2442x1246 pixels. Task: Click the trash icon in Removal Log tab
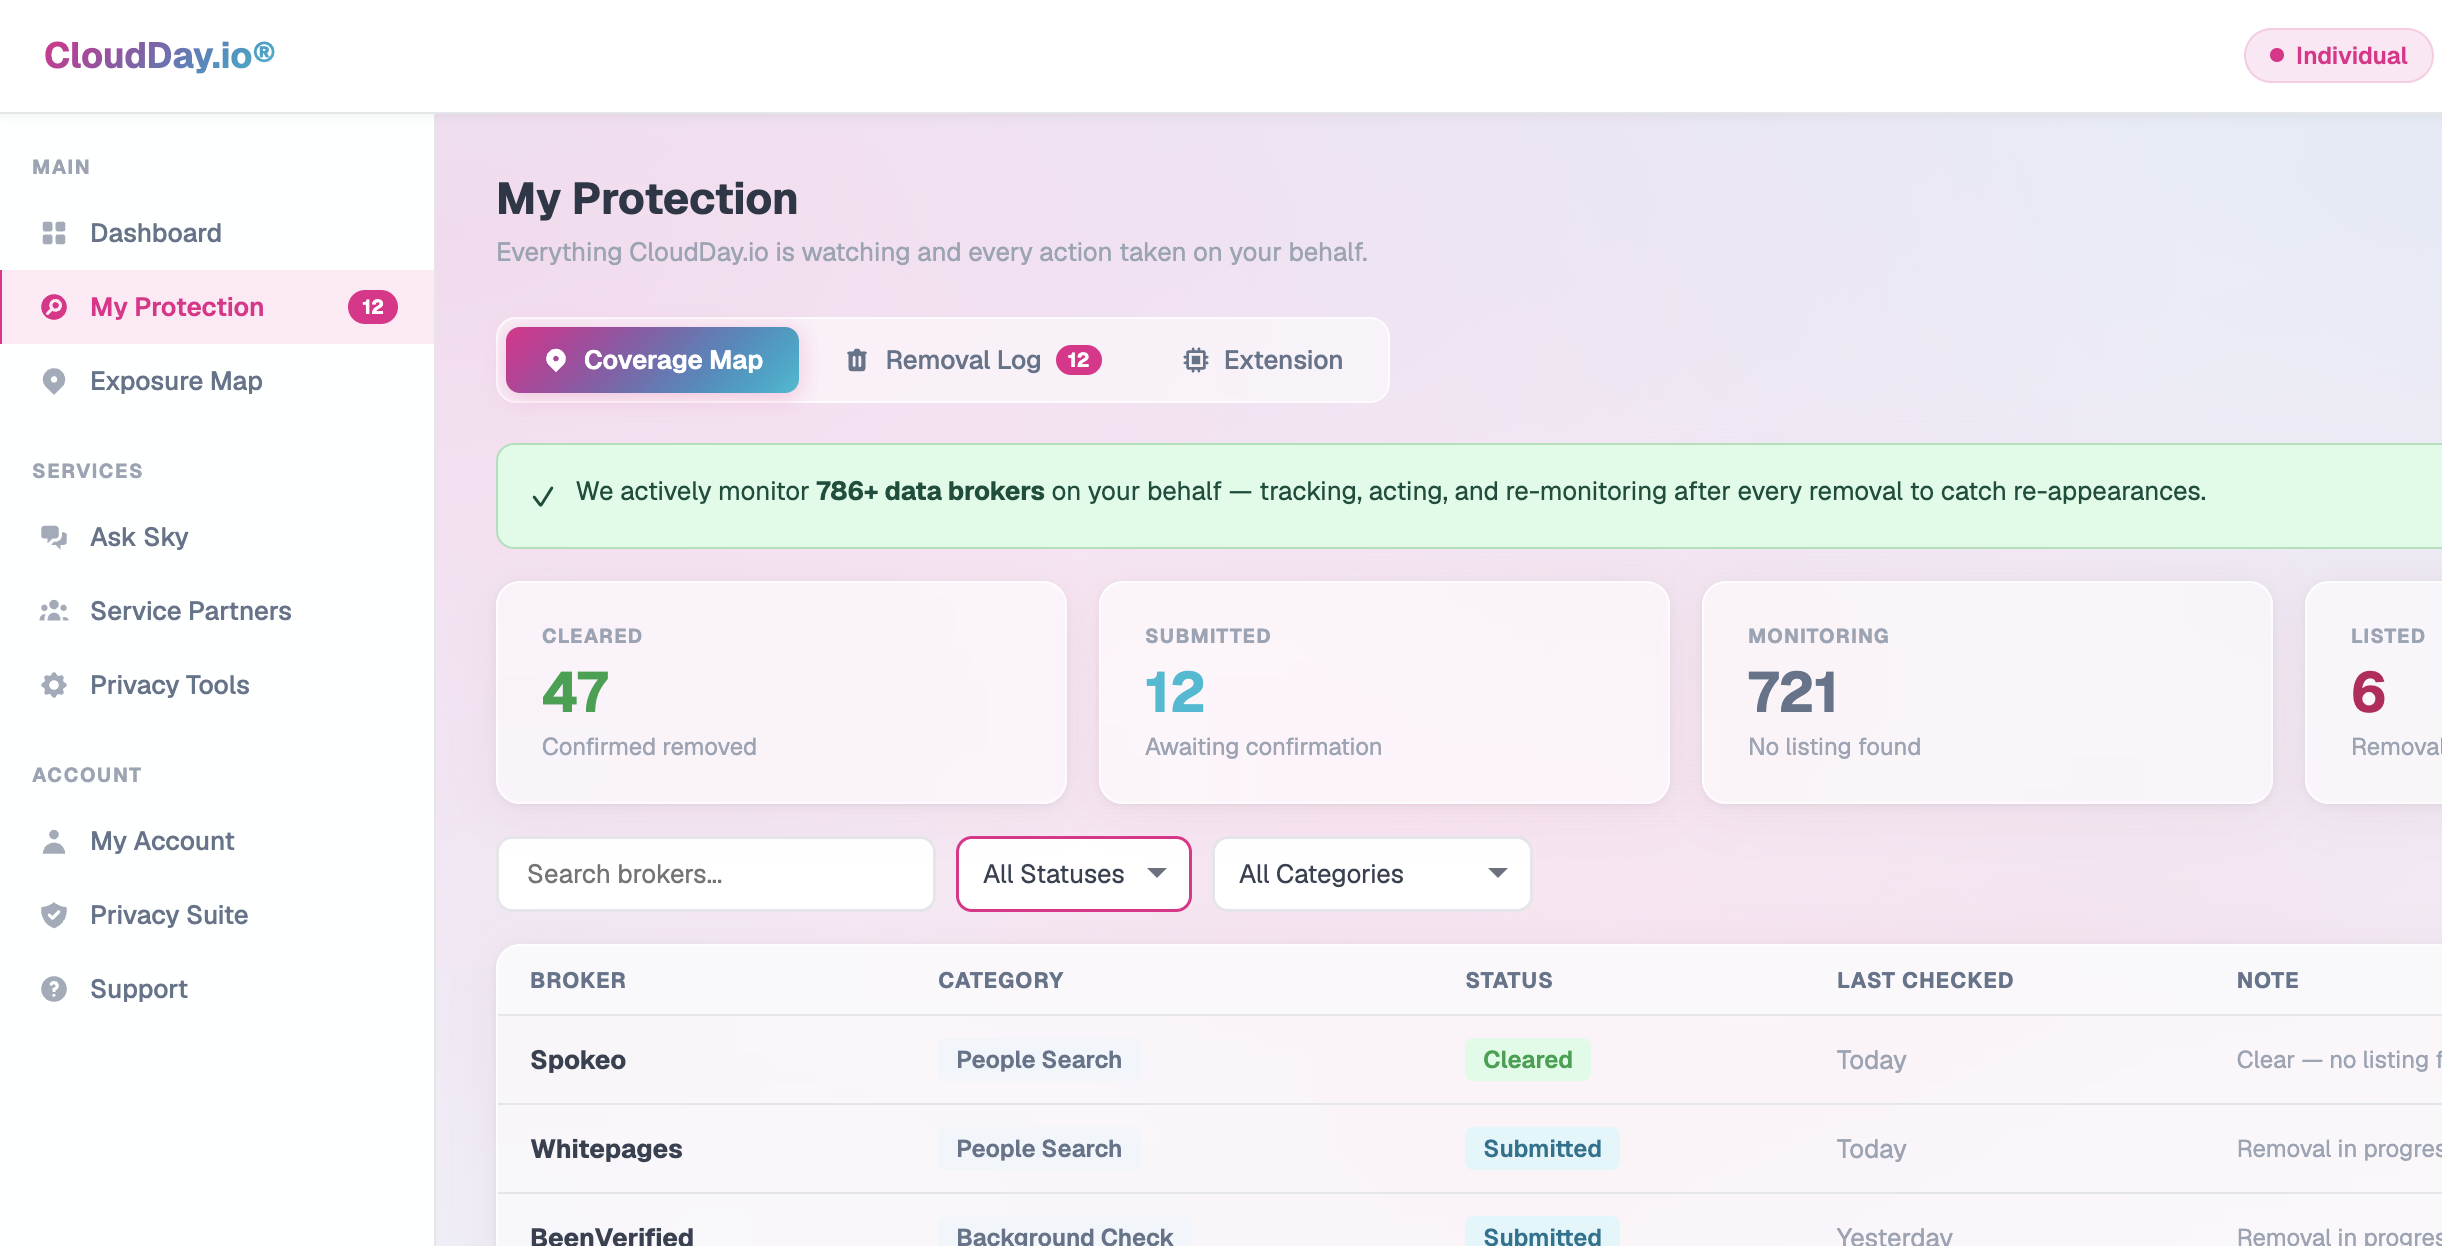point(857,360)
